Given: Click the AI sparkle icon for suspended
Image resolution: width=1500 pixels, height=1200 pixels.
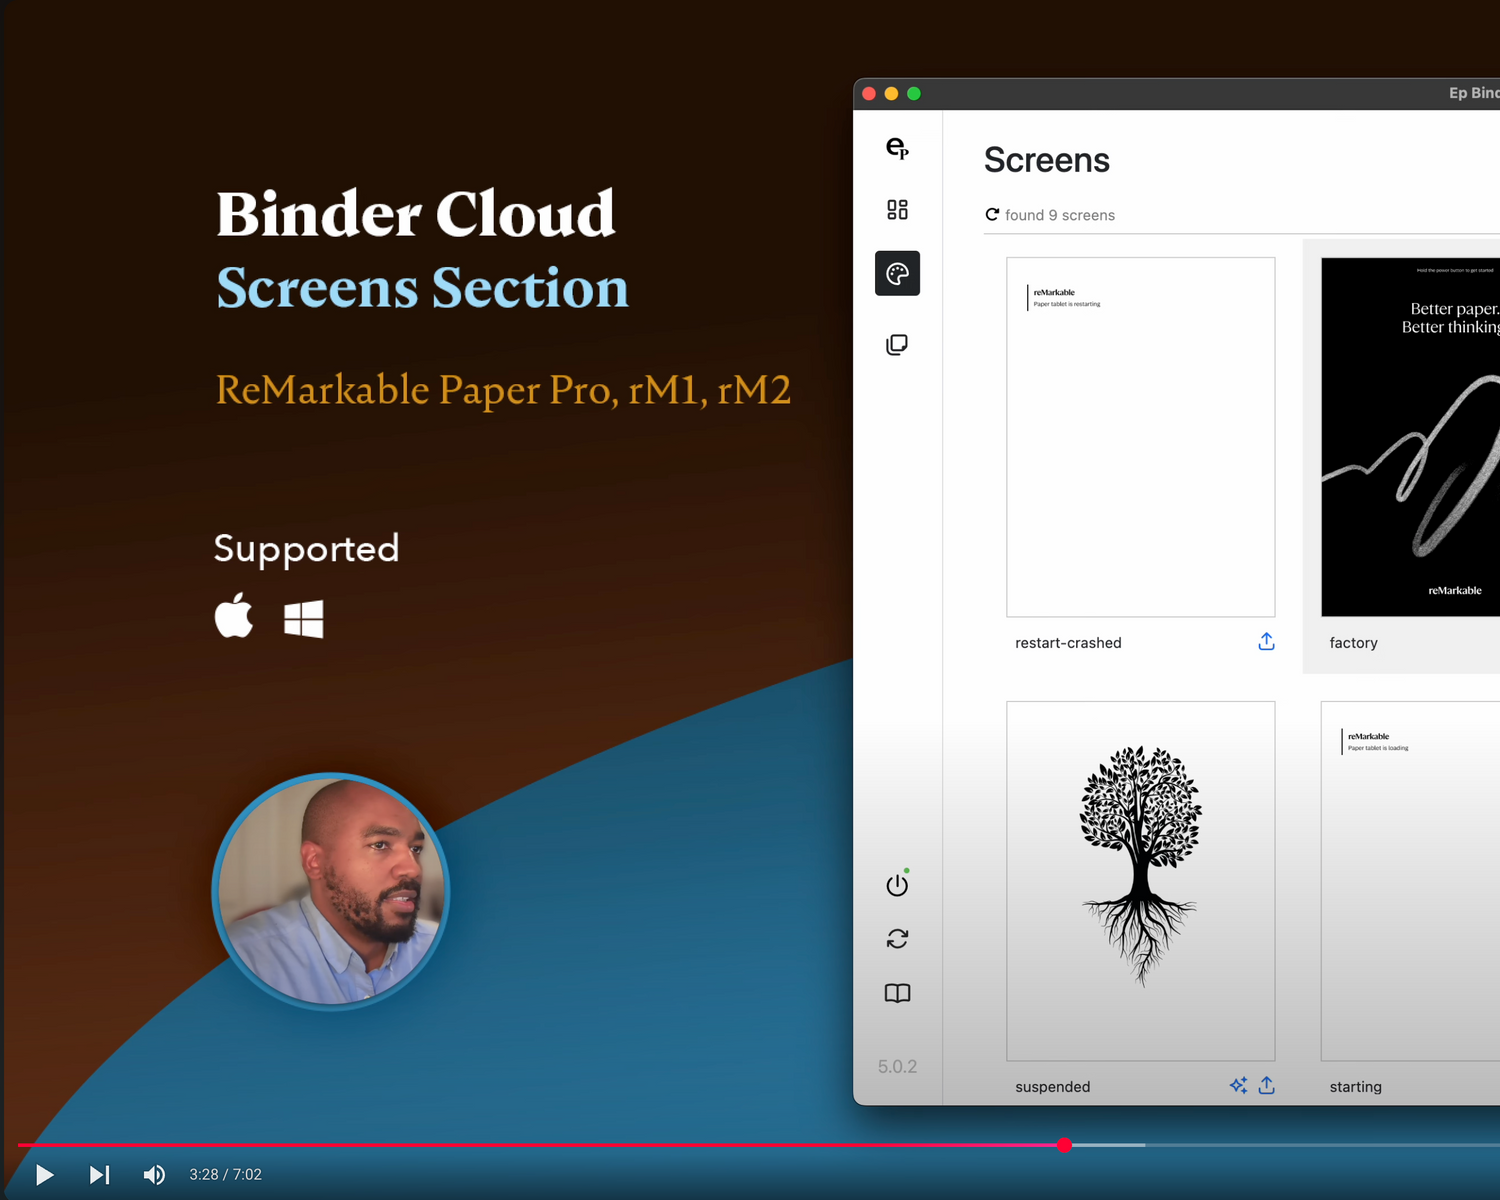Looking at the screenshot, I should pyautogui.click(x=1238, y=1086).
